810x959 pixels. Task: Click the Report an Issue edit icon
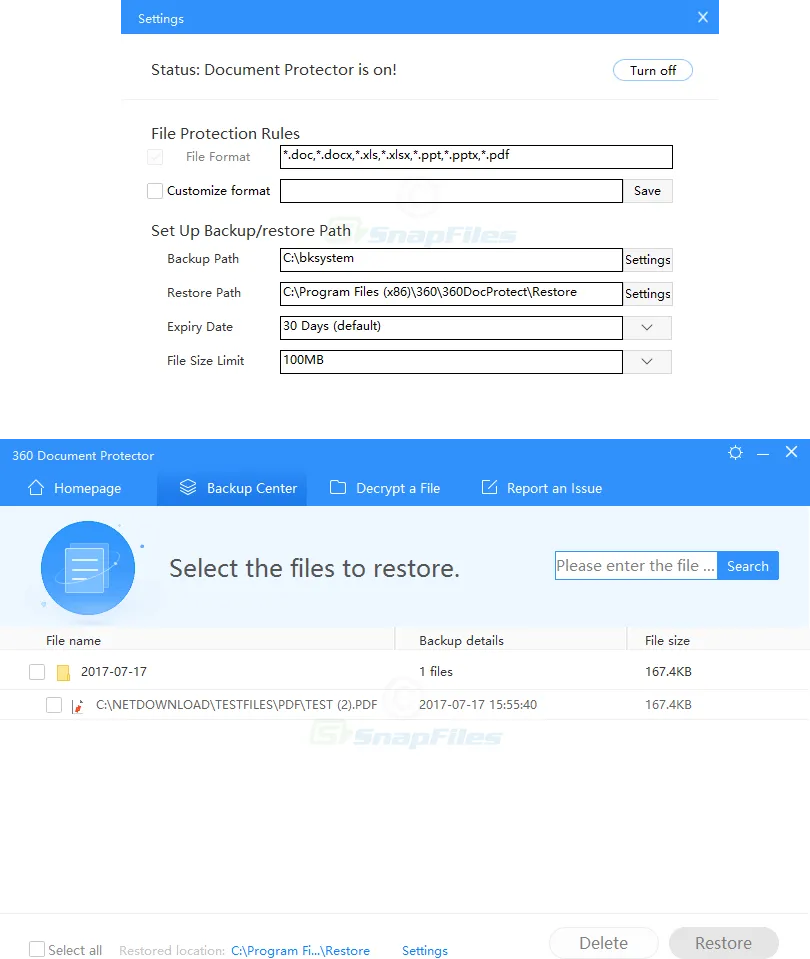489,487
